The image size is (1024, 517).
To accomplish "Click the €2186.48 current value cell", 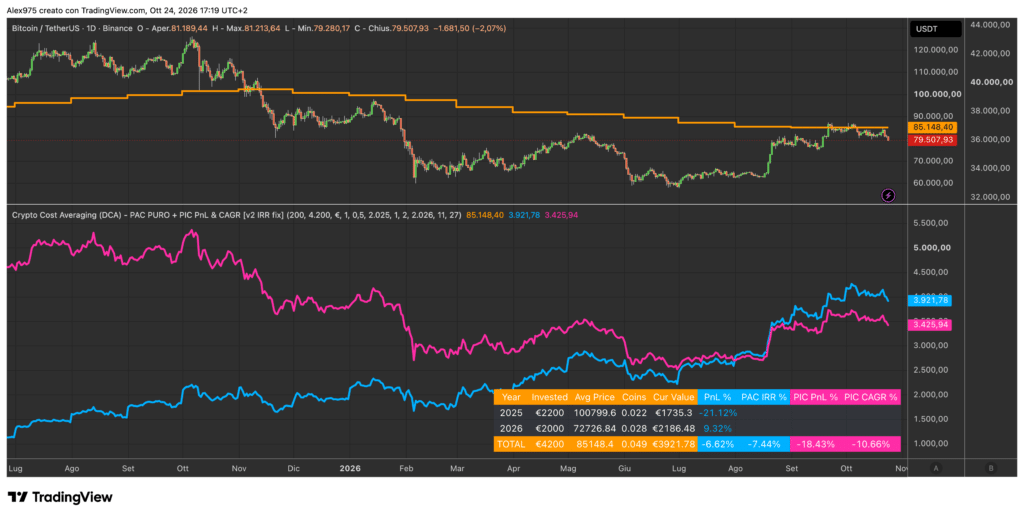I will click(673, 428).
